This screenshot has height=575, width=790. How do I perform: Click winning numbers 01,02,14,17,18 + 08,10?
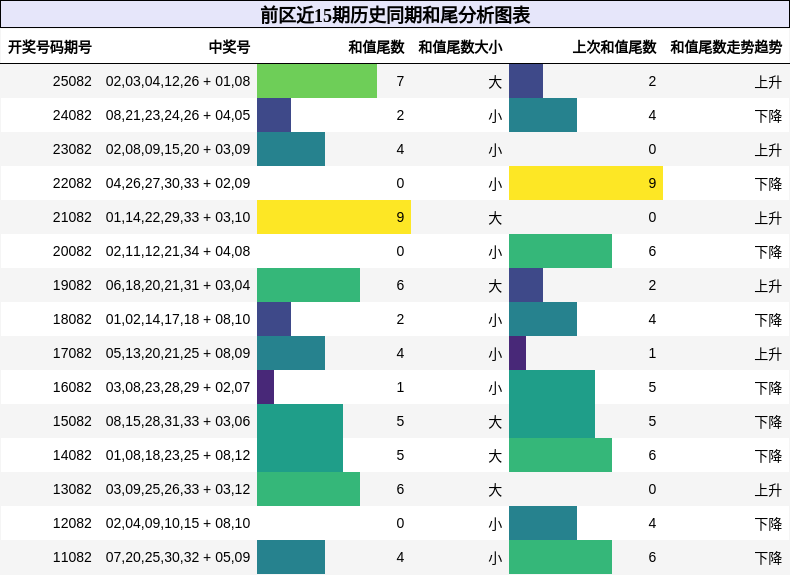(178, 320)
